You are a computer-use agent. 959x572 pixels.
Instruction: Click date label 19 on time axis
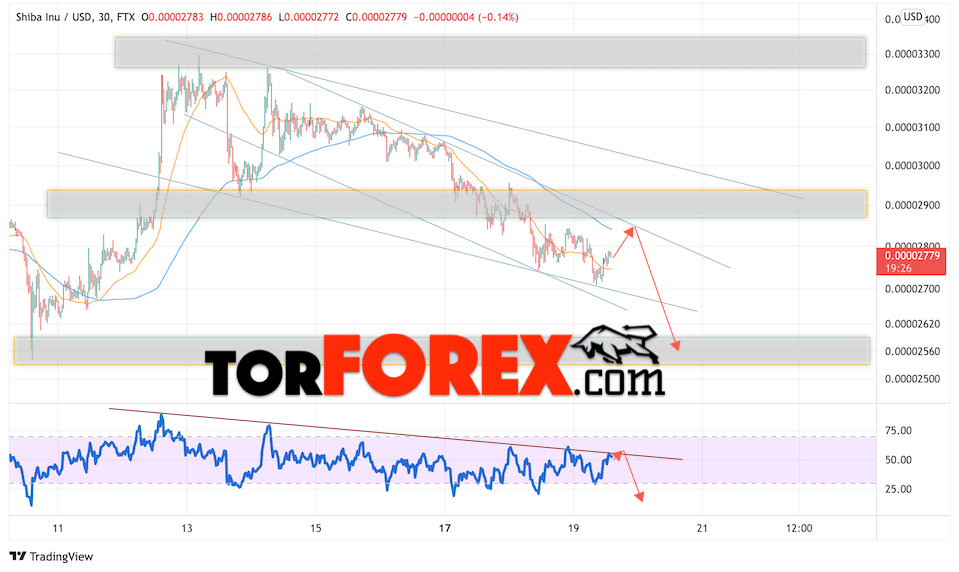[573, 528]
